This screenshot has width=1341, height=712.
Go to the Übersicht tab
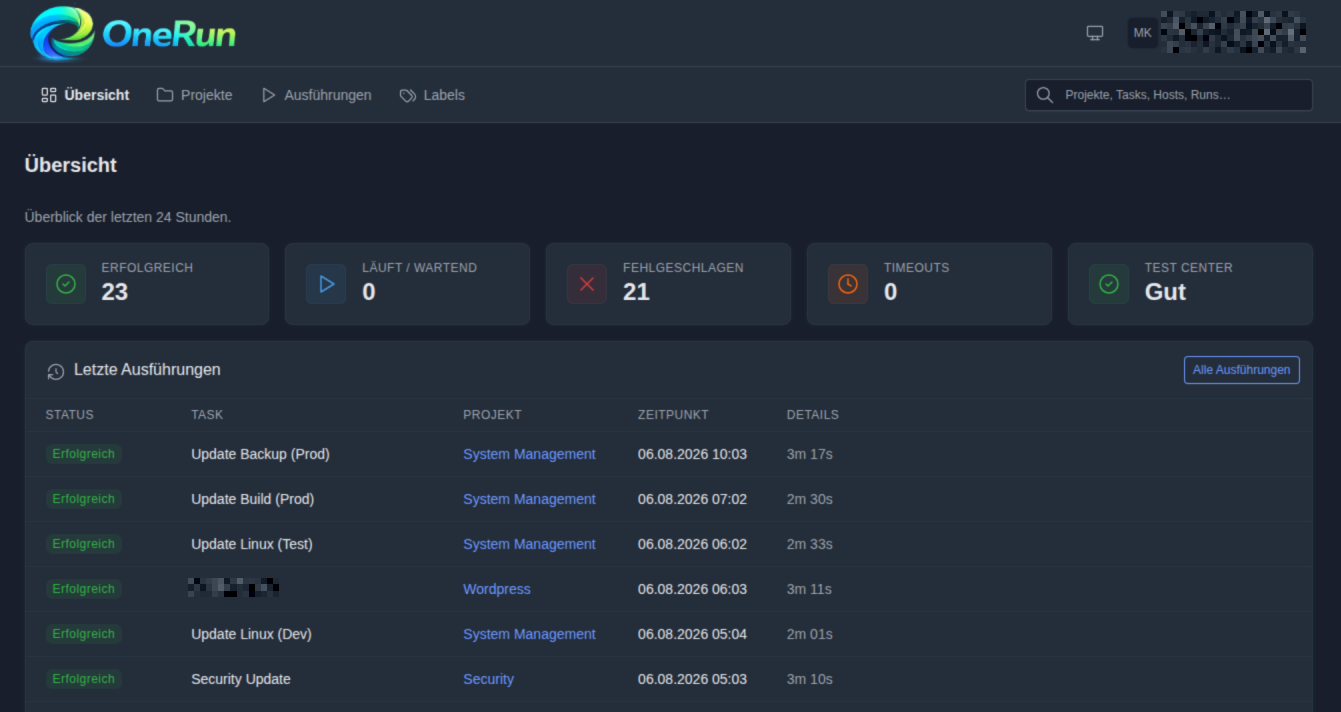pyautogui.click(x=85, y=95)
